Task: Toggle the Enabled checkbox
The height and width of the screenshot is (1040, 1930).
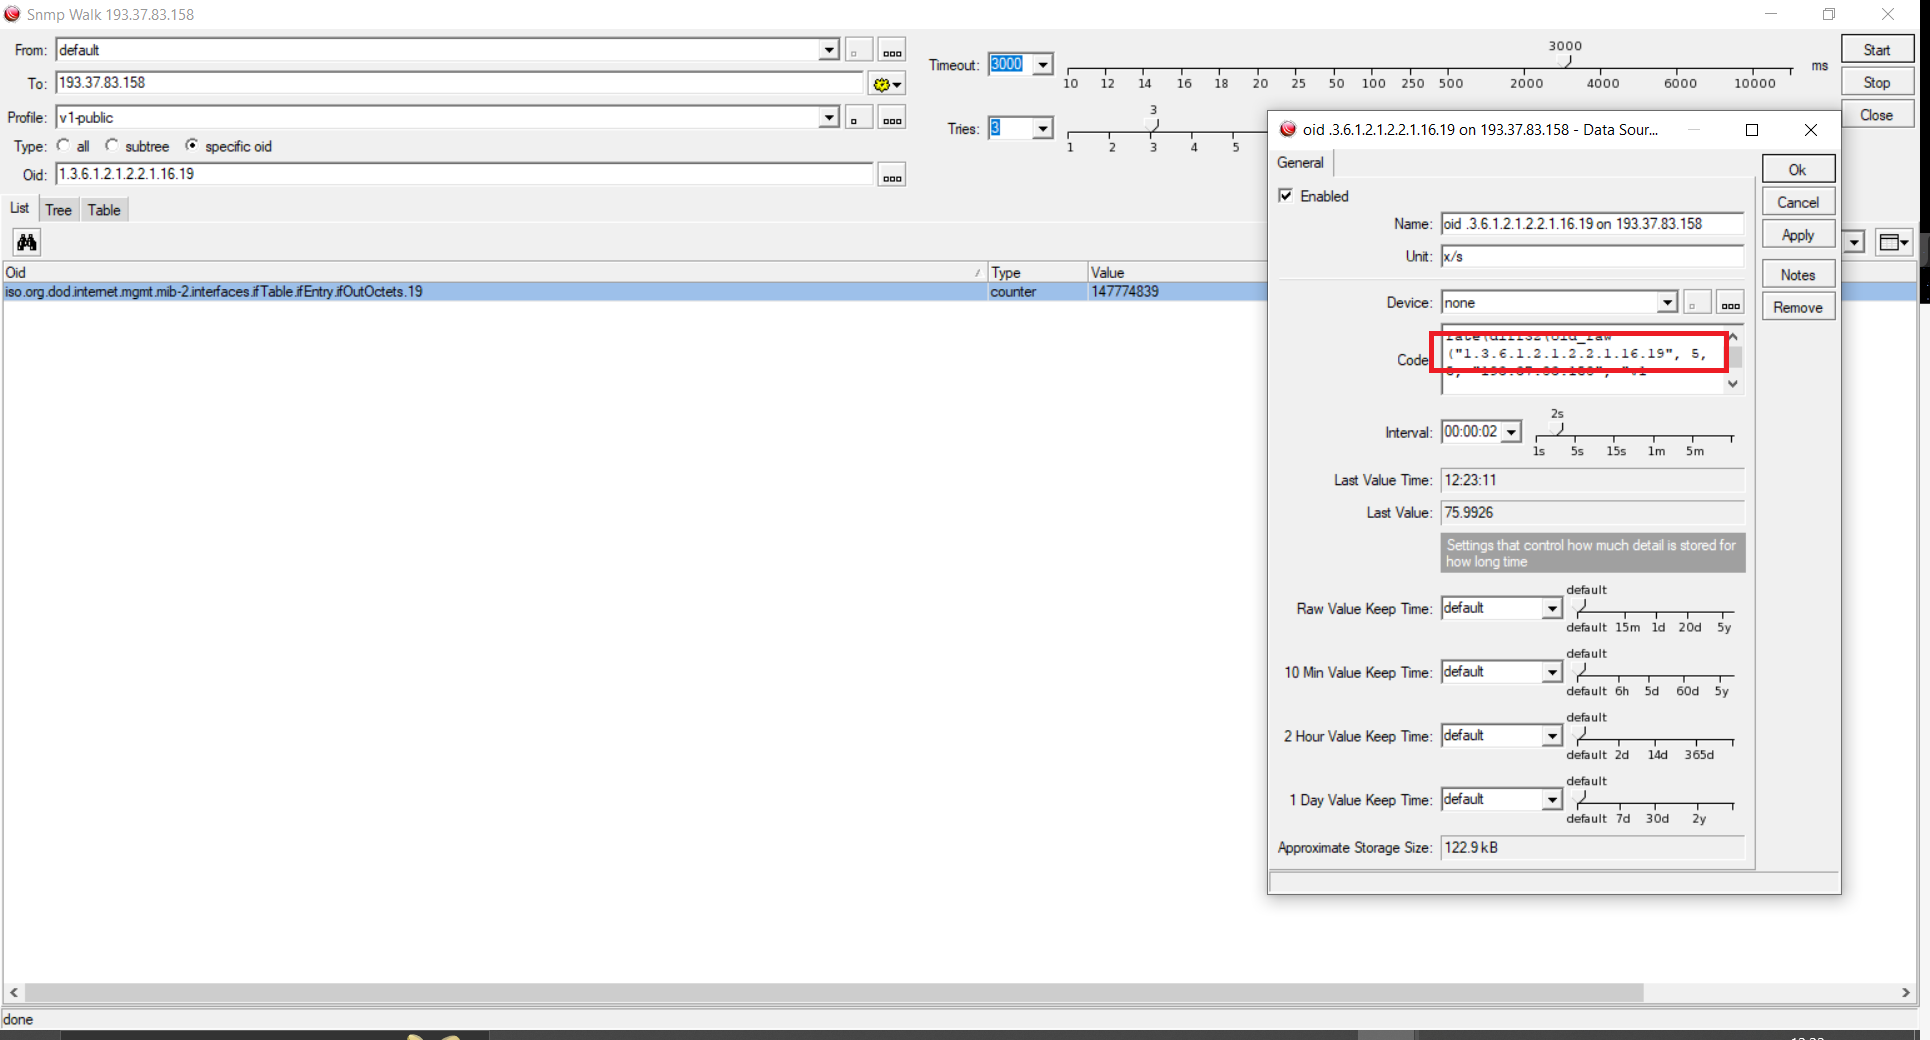Action: (x=1286, y=196)
